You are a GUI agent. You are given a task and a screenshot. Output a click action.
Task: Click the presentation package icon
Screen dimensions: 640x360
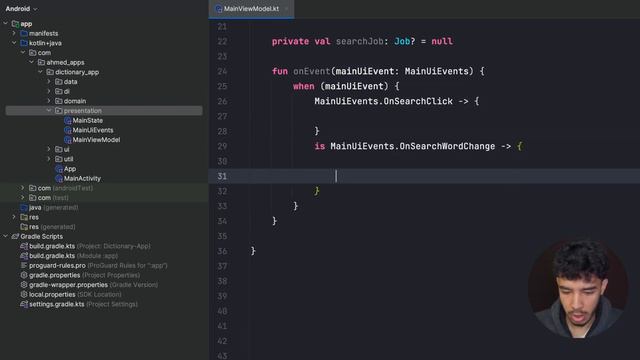58,111
